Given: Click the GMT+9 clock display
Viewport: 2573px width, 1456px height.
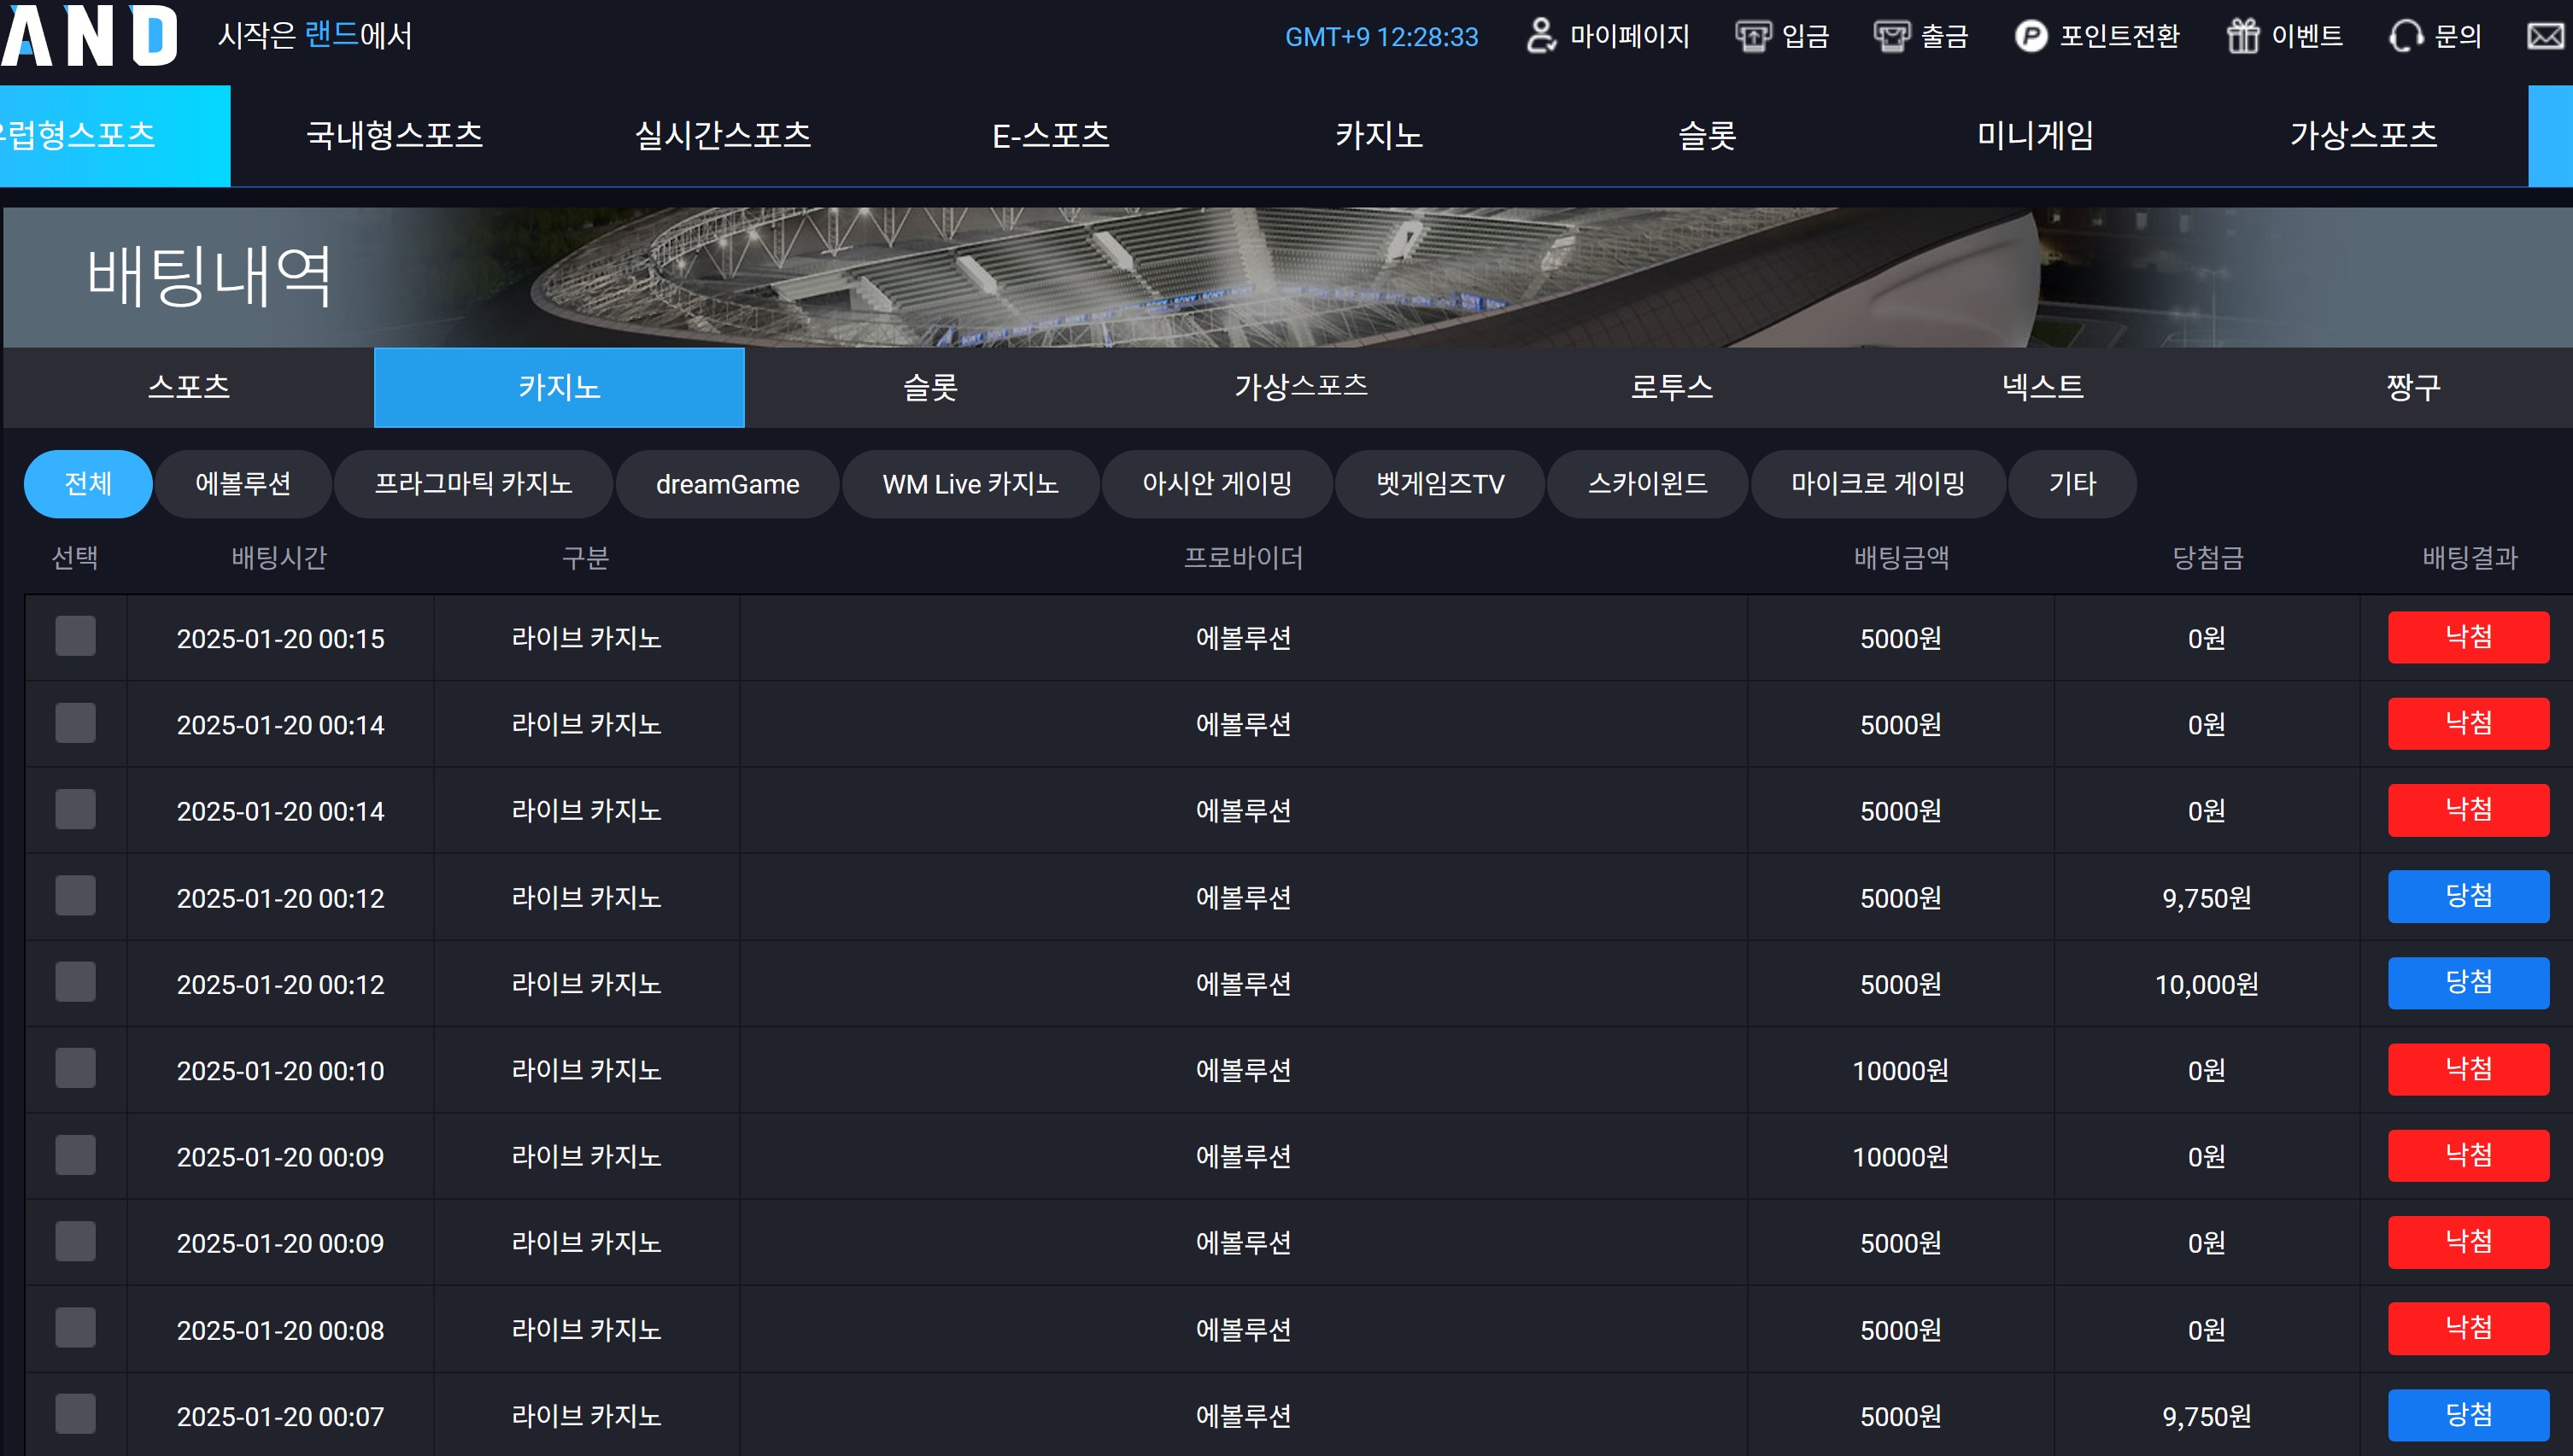Looking at the screenshot, I should coord(1381,37).
